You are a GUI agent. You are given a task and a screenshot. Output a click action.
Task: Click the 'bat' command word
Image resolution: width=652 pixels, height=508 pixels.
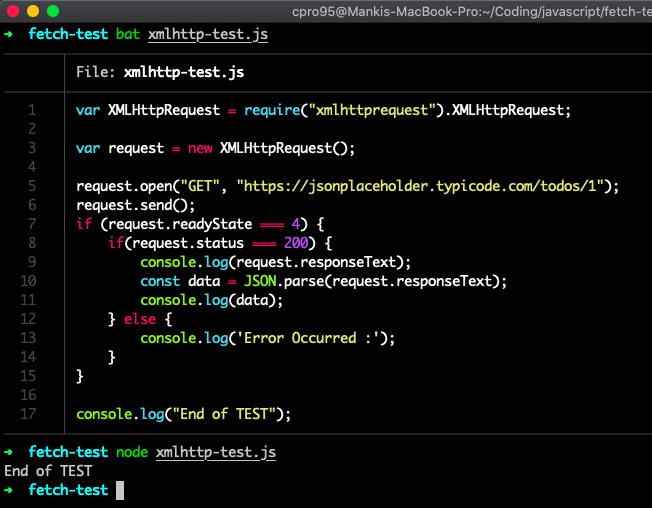pos(128,34)
